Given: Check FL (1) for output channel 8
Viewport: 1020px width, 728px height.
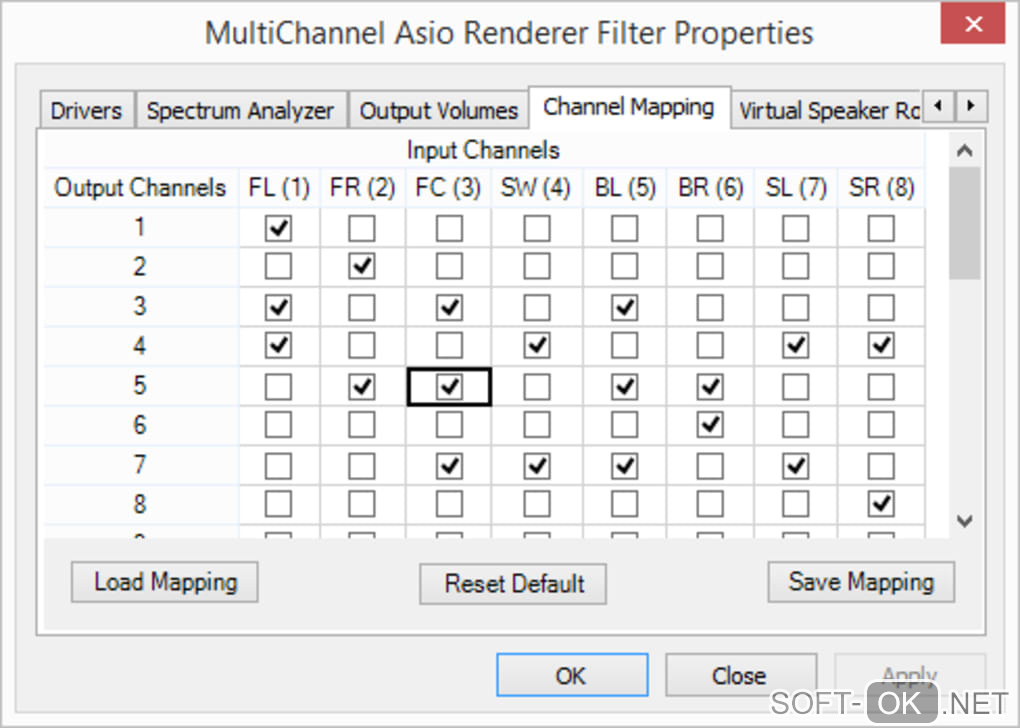Looking at the screenshot, I should click(278, 504).
